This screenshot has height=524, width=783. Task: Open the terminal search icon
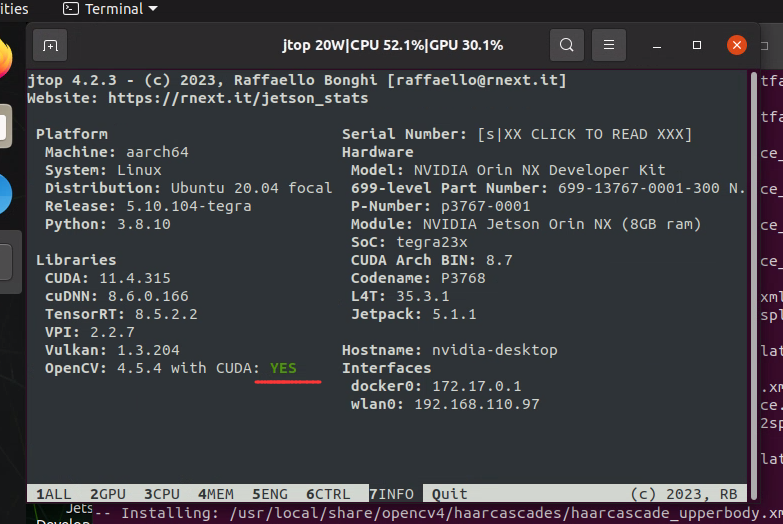point(566,45)
